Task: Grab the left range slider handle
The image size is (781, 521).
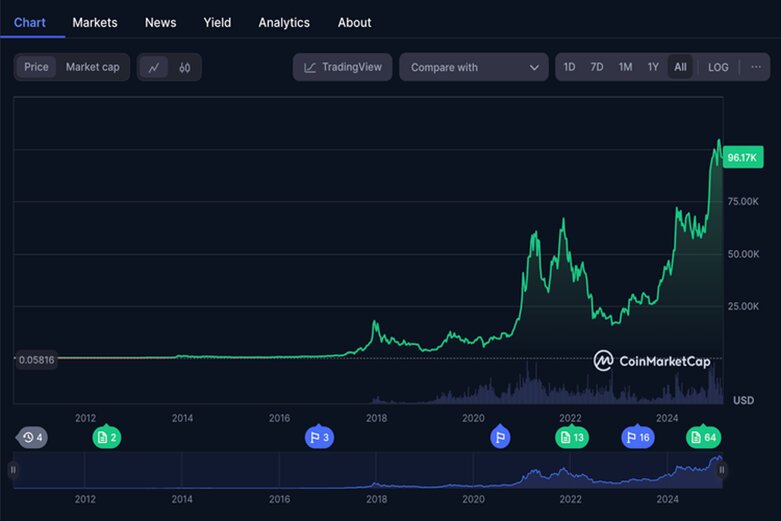Action: pyautogui.click(x=13, y=469)
